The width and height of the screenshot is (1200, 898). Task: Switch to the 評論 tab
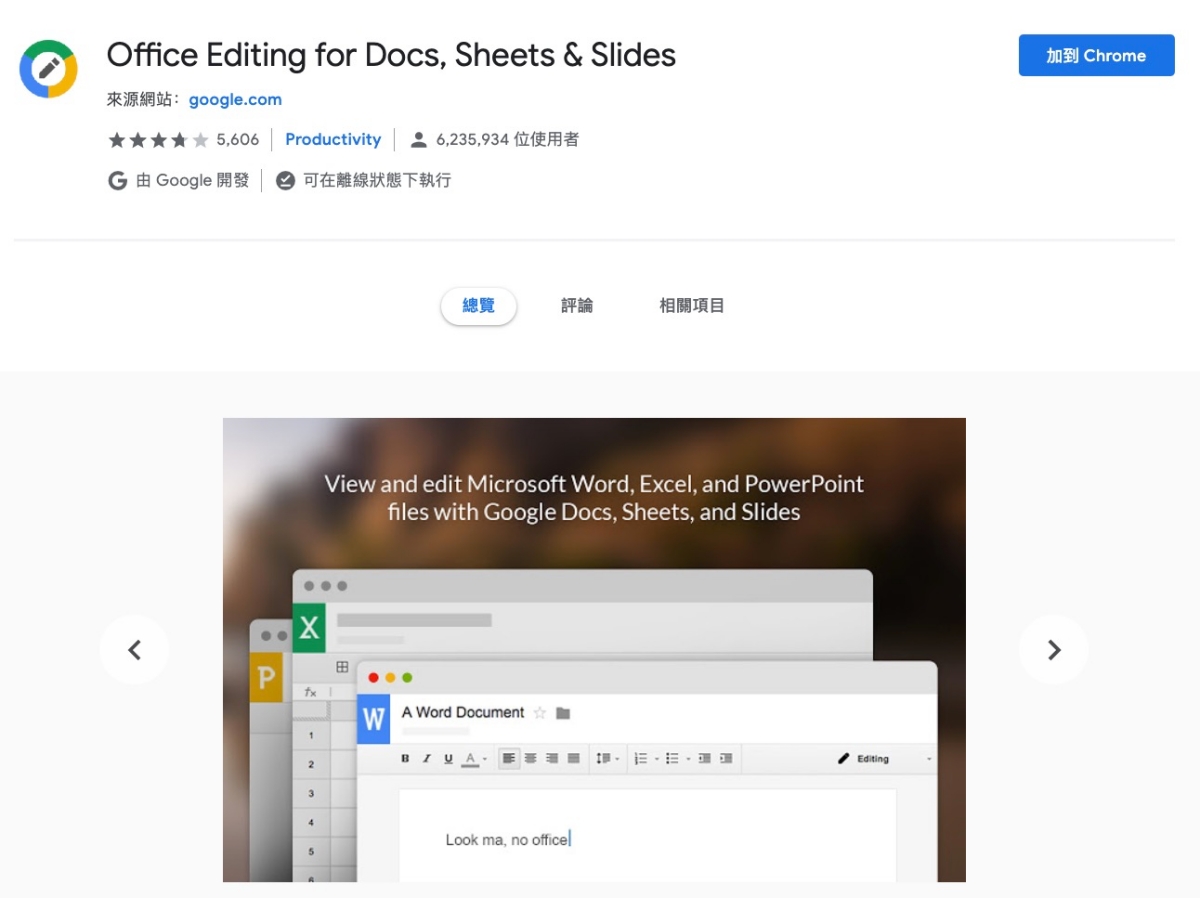[x=576, y=306]
